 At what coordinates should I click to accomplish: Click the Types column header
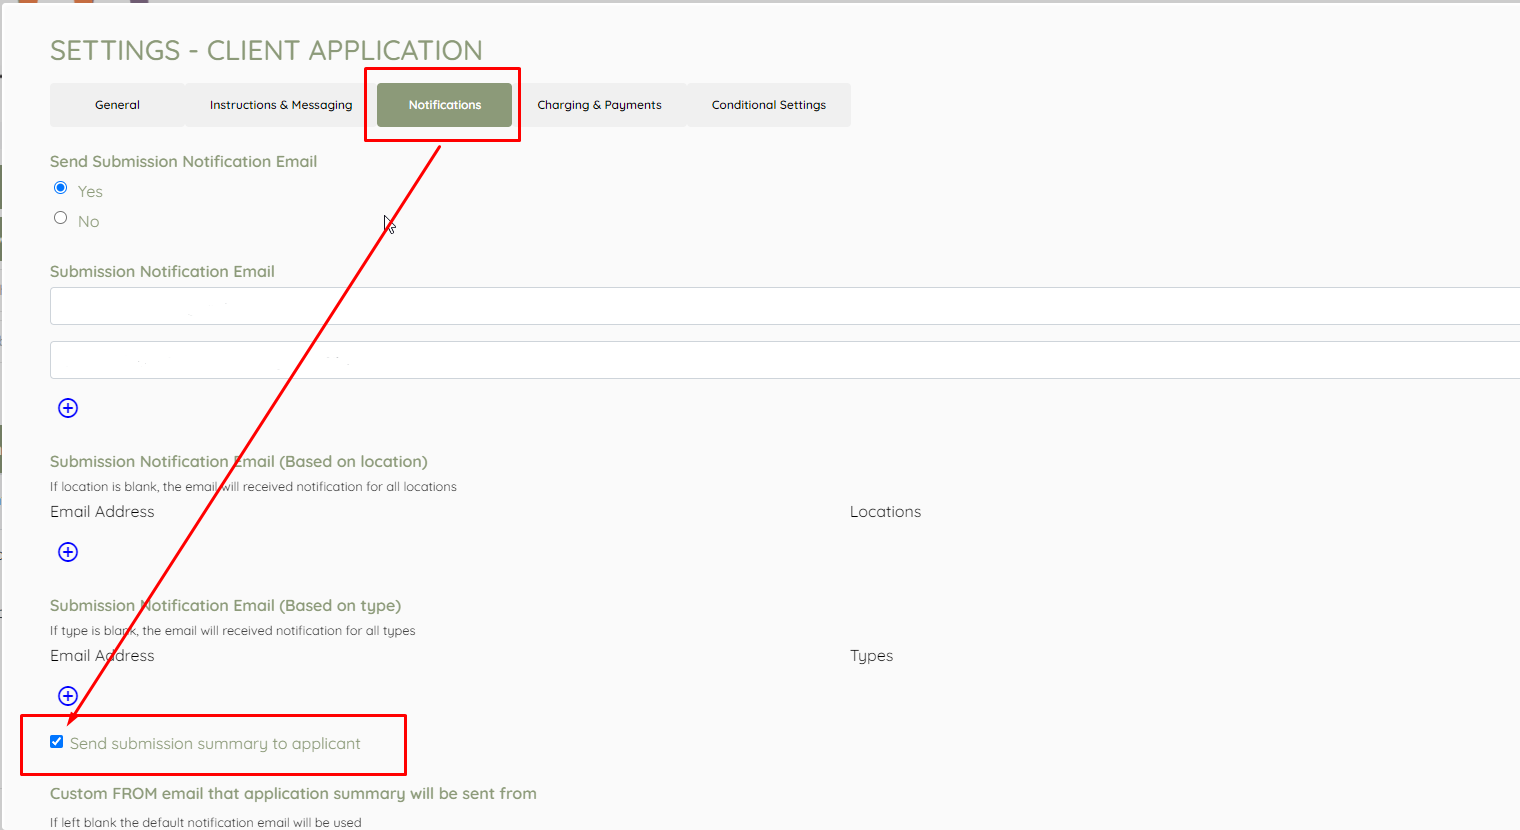(x=871, y=656)
